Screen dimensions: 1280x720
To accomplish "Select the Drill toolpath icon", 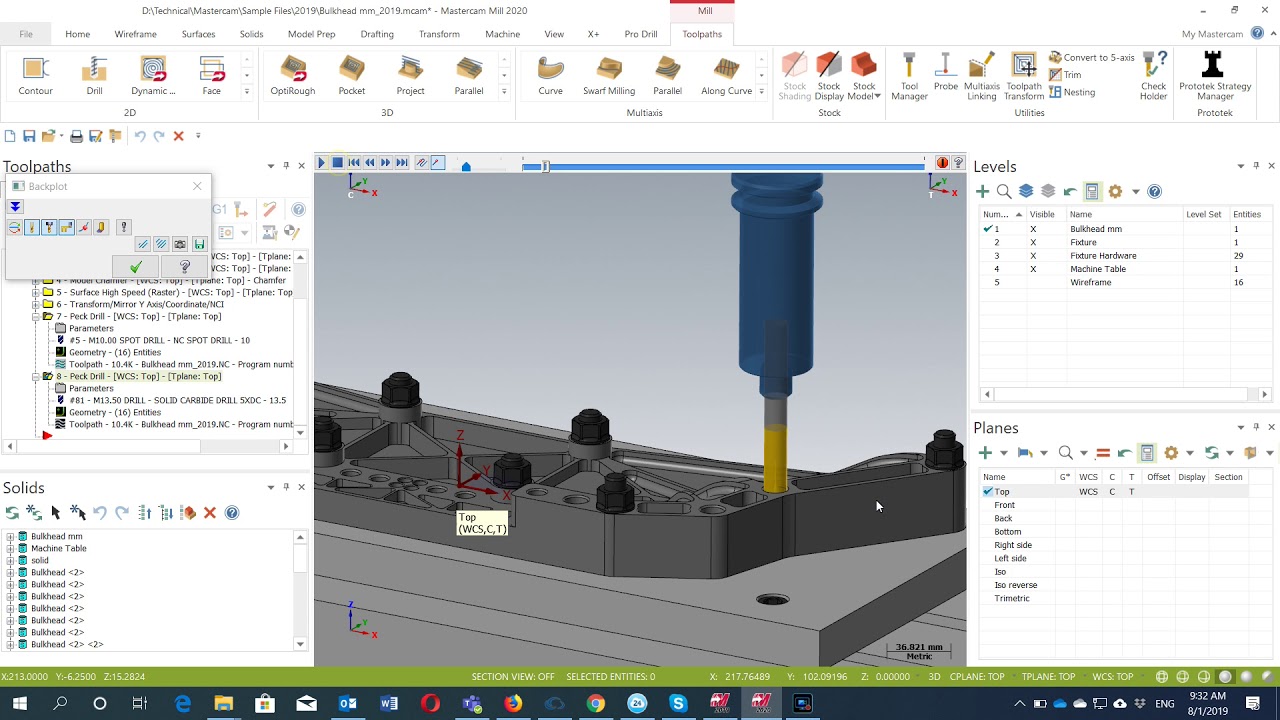I will click(94, 75).
